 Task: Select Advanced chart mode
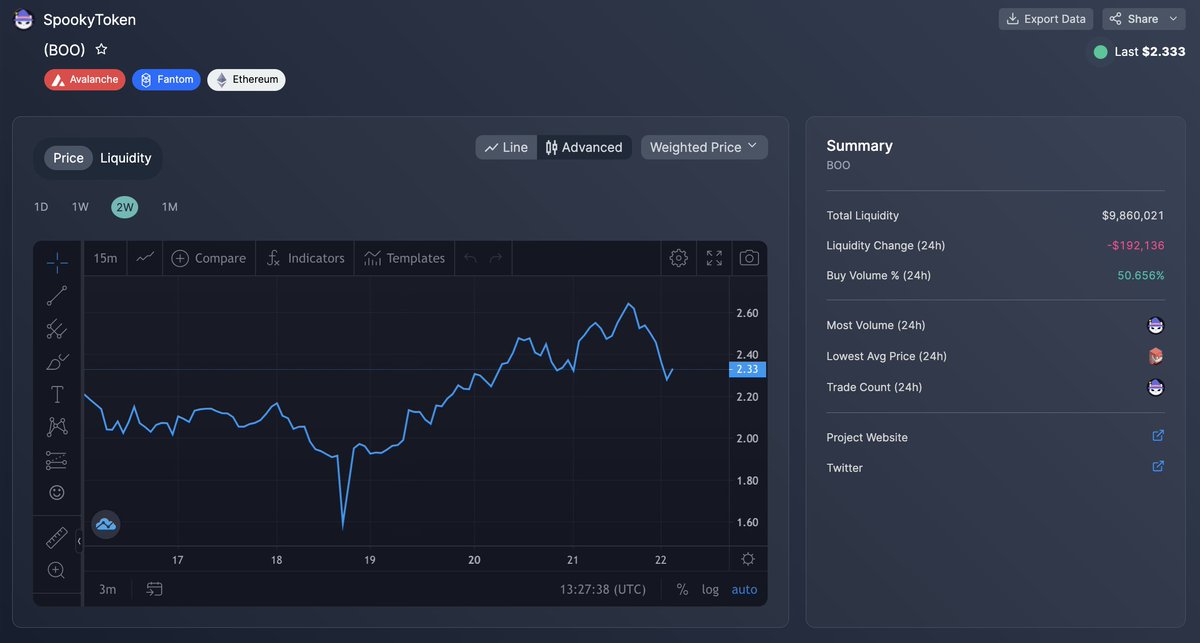pyautogui.click(x=584, y=147)
